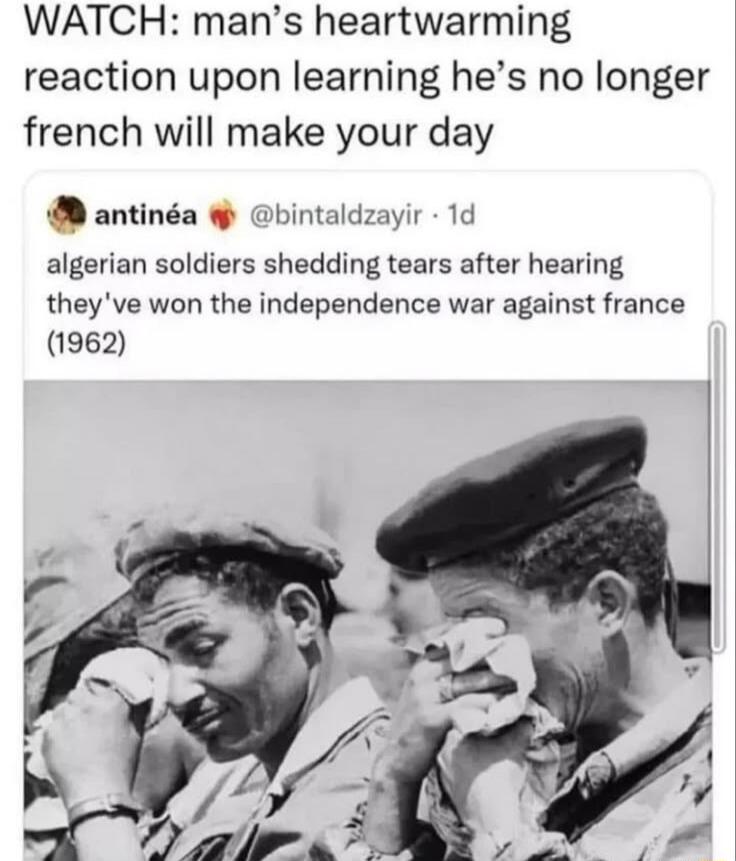The height and width of the screenshot is (861, 736).
Task: Click the quoted tweet card header area
Action: (x=263, y=216)
